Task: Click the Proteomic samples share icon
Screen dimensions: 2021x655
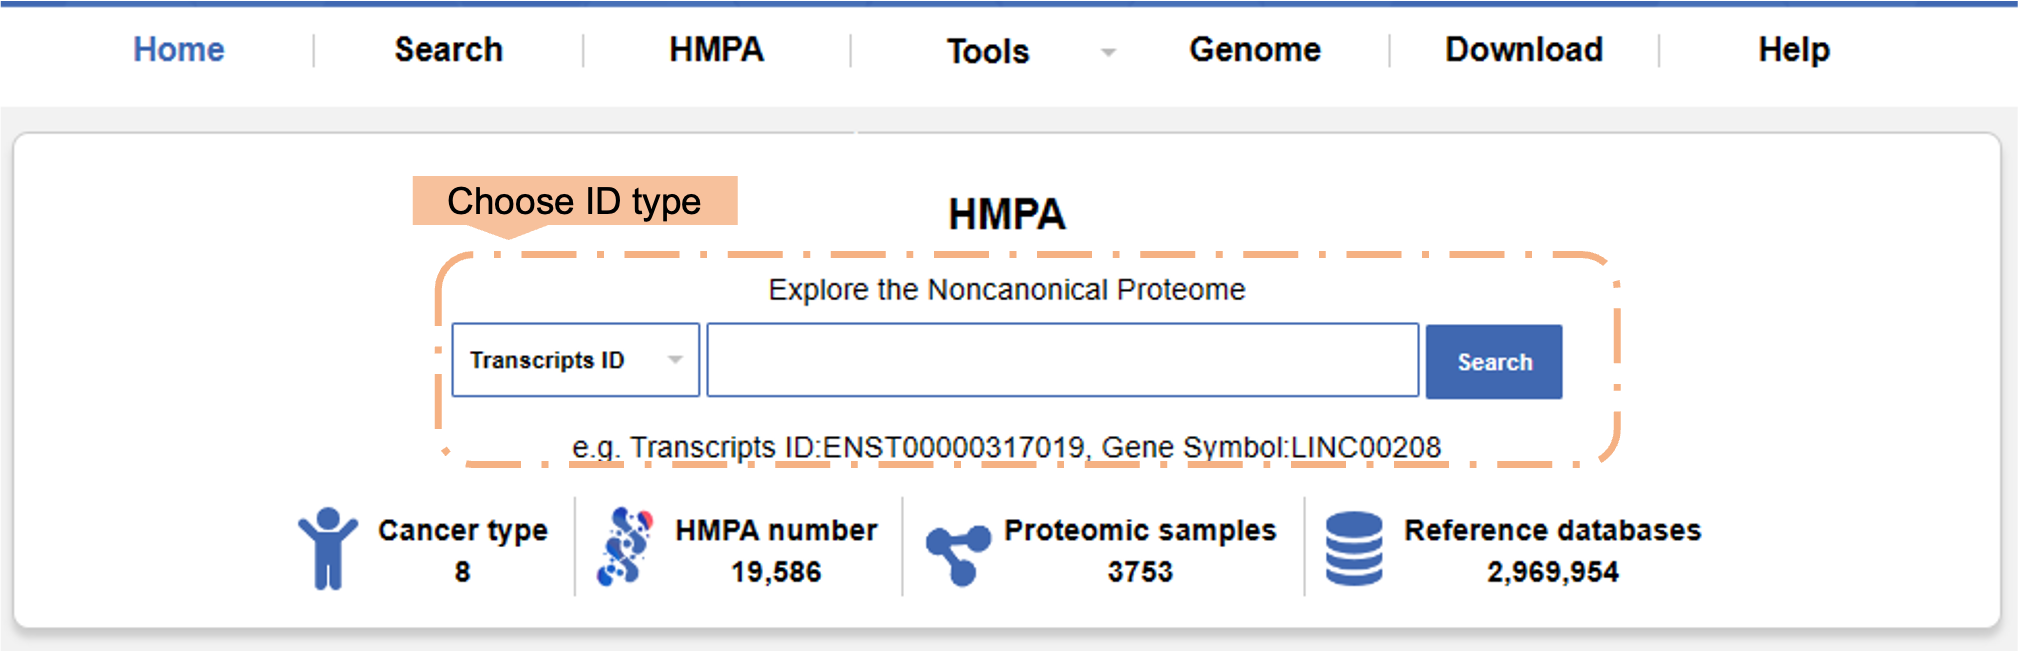Action: [x=957, y=554]
